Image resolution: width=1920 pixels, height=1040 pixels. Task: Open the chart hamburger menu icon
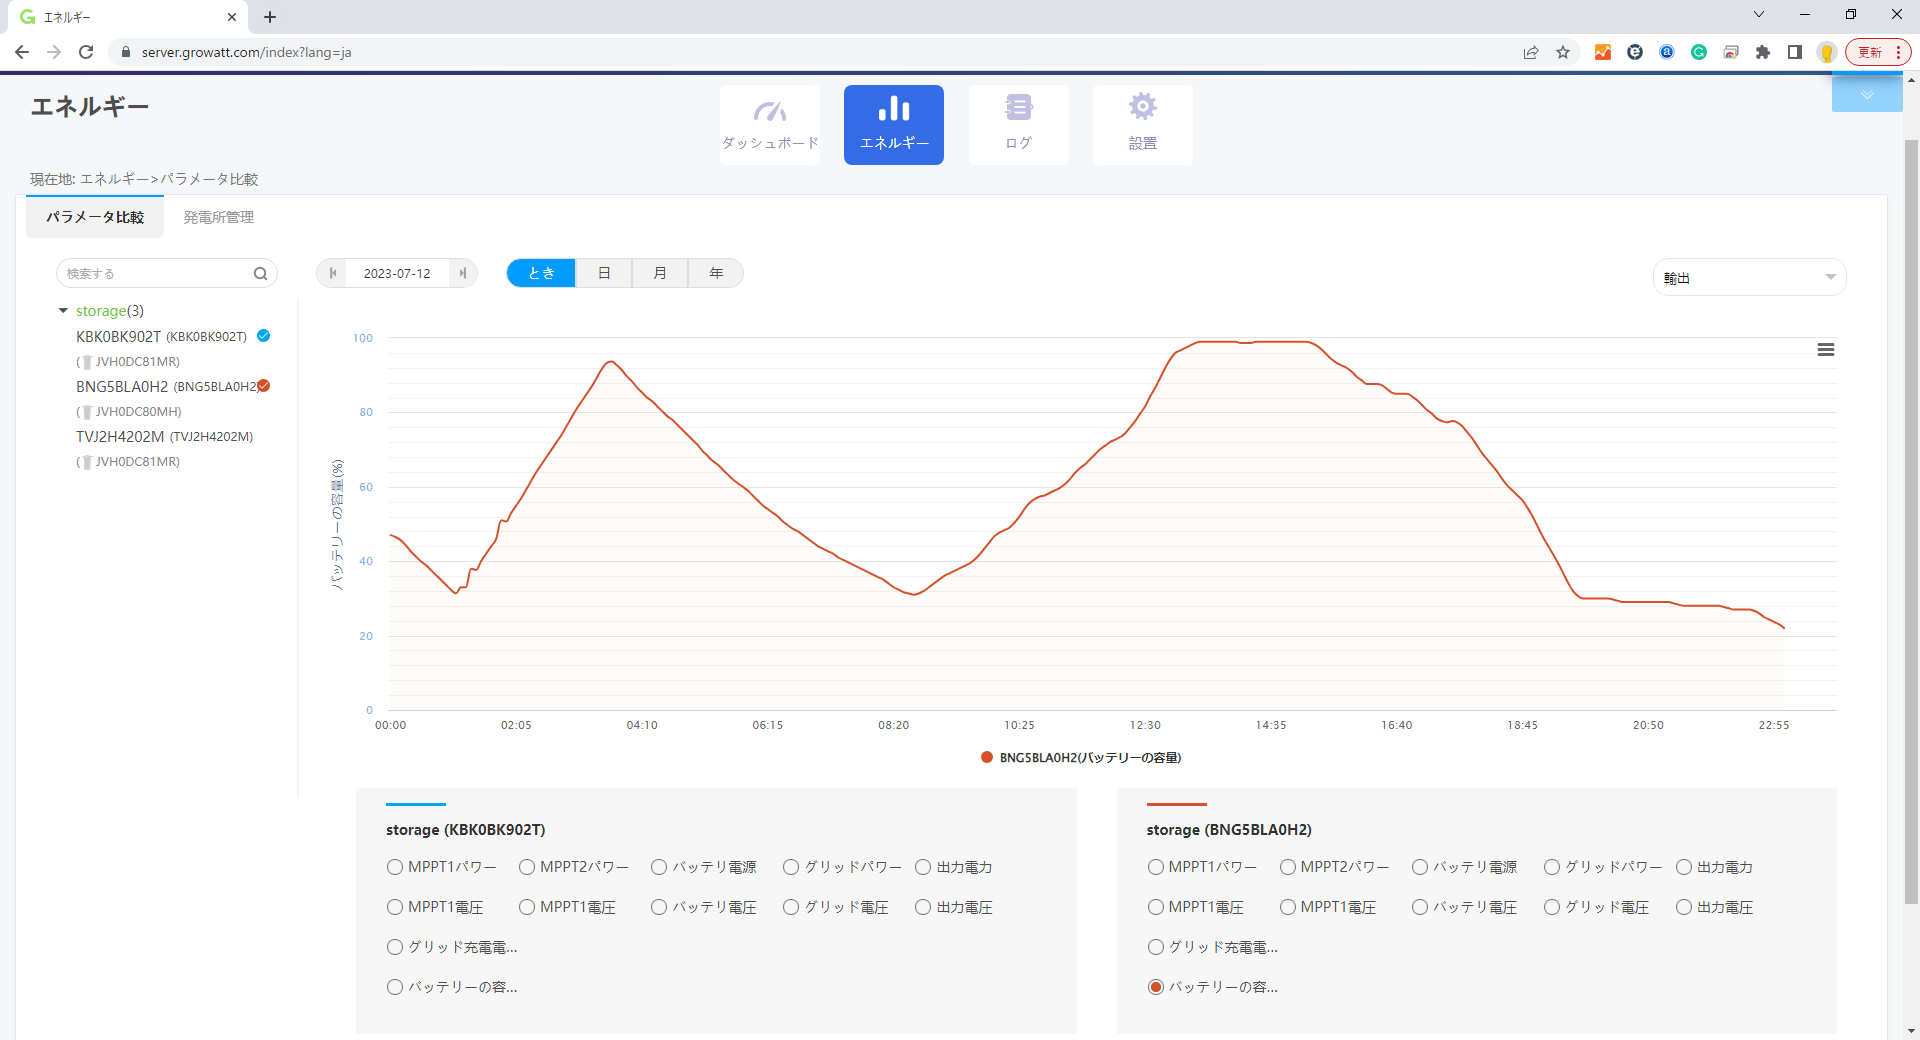tap(1825, 350)
